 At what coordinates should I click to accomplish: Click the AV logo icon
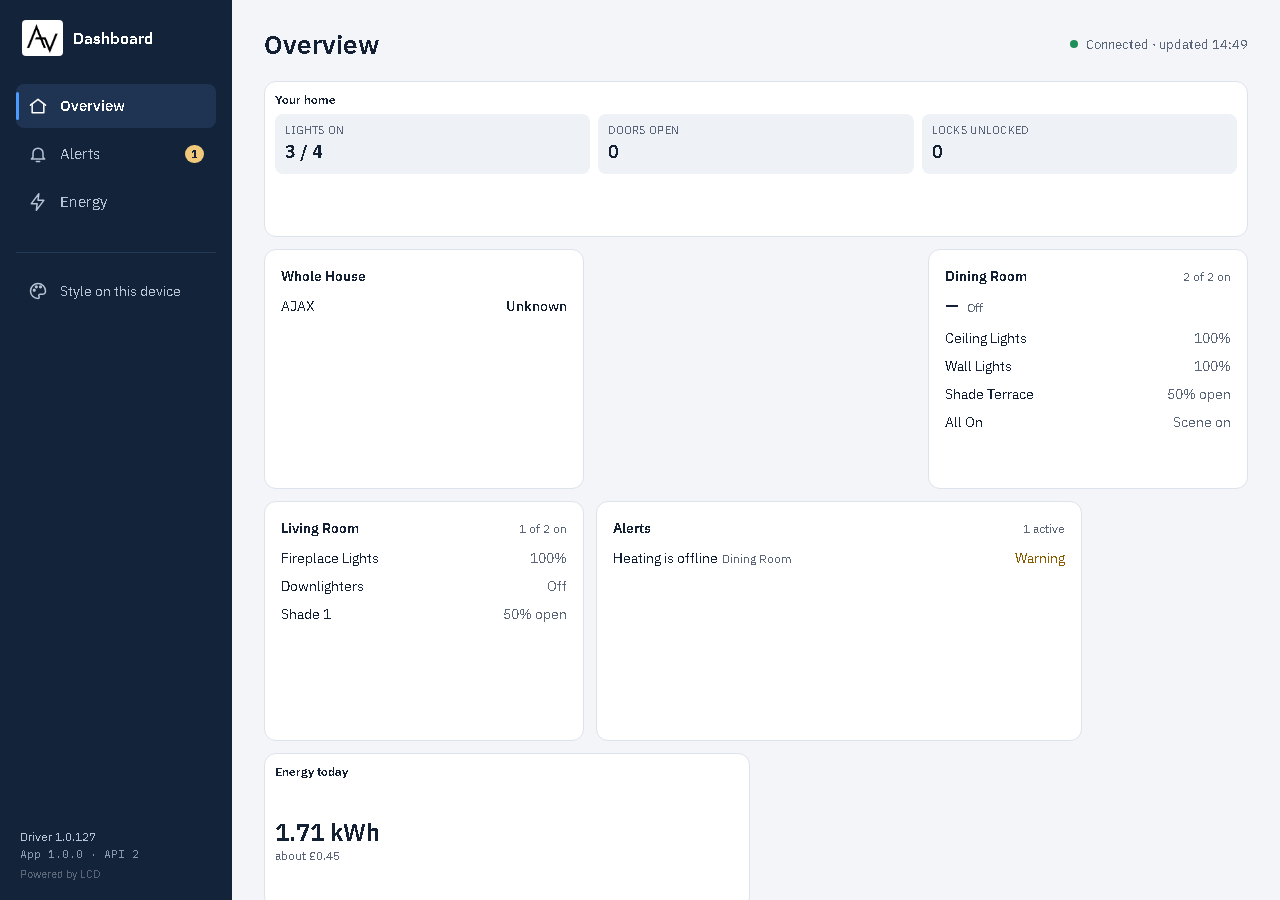(x=42, y=38)
